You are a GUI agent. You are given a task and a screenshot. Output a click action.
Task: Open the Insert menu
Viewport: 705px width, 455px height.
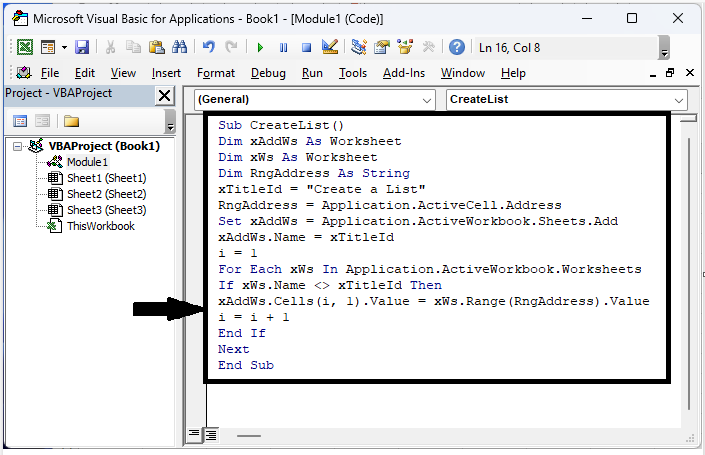click(166, 73)
